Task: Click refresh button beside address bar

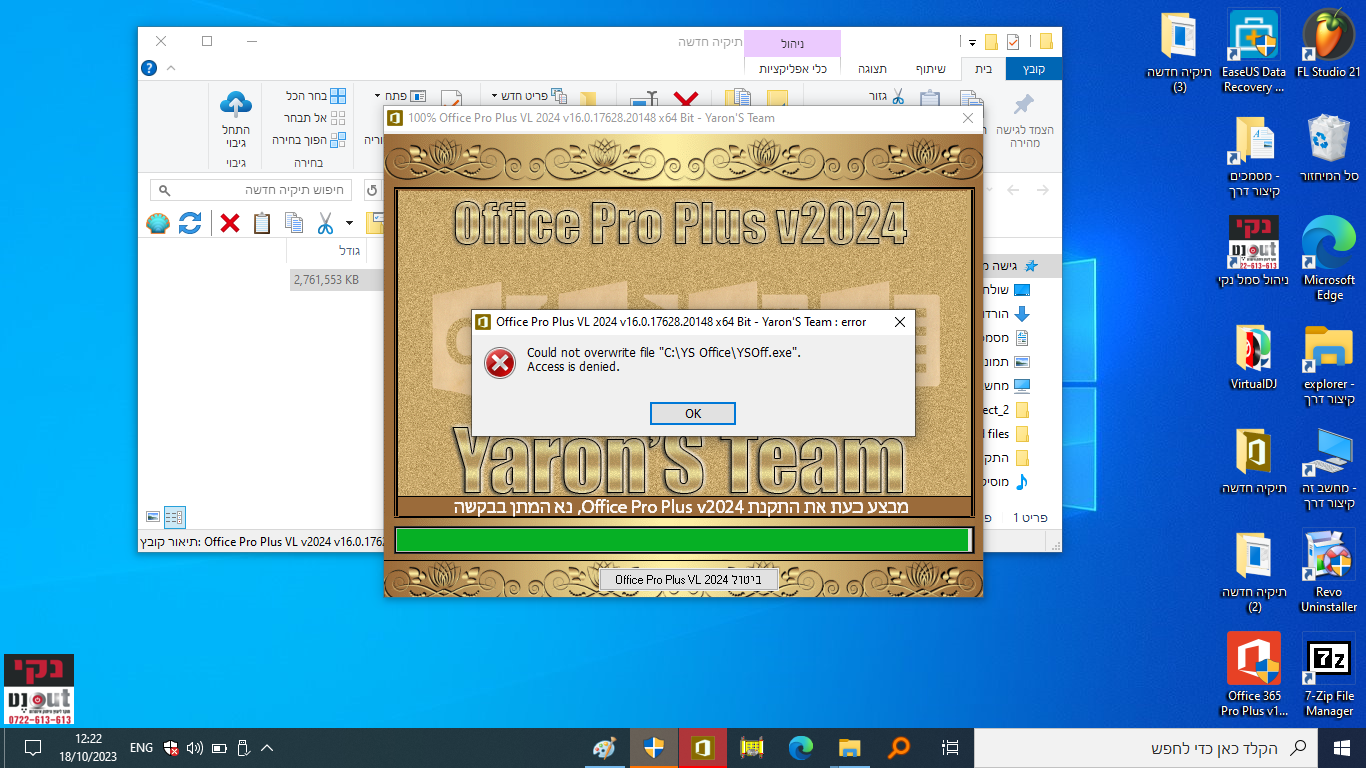Action: [372, 190]
